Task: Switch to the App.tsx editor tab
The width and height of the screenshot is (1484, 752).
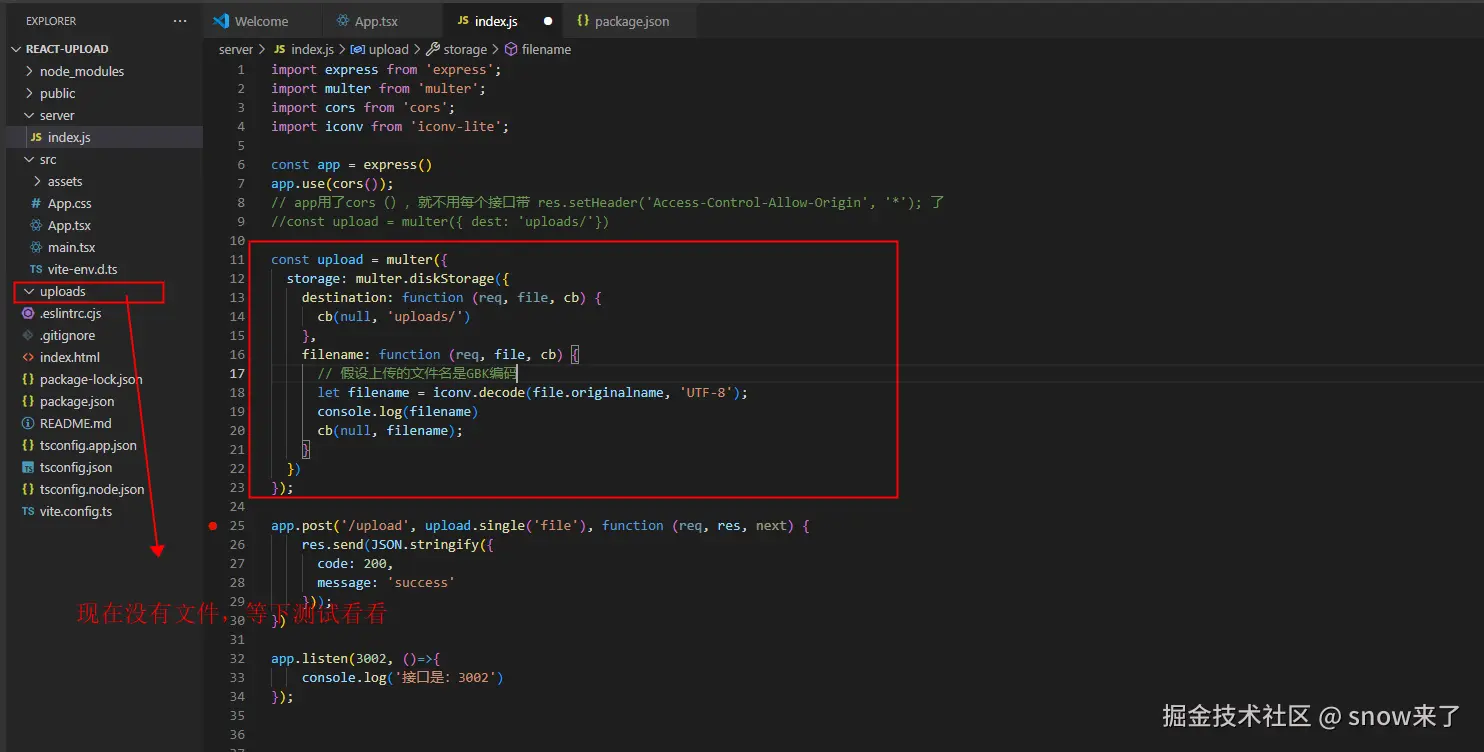Action: pyautogui.click(x=382, y=21)
